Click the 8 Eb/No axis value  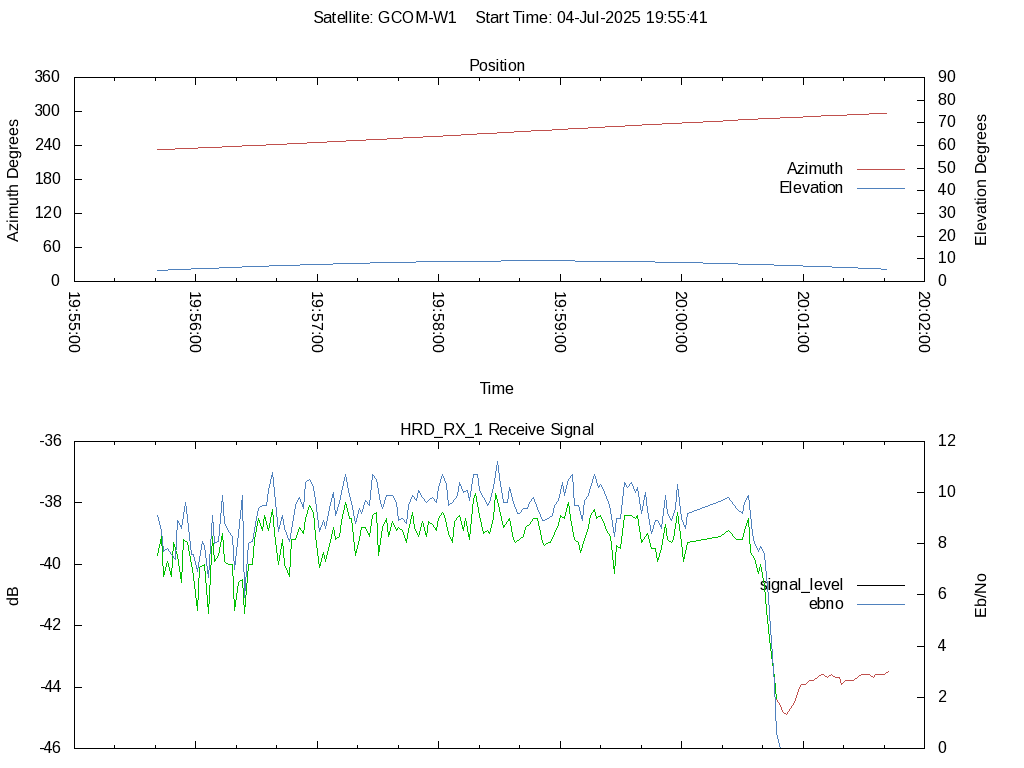tap(942, 543)
